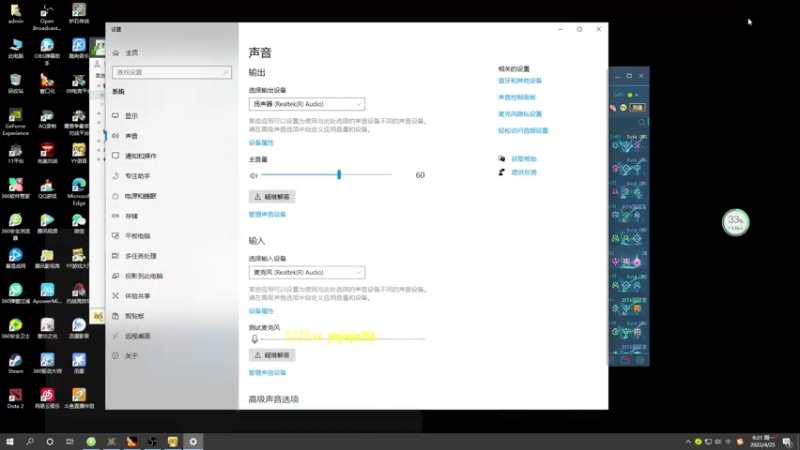Open taskbar search magnifier
The width and height of the screenshot is (800, 450).
point(30,442)
